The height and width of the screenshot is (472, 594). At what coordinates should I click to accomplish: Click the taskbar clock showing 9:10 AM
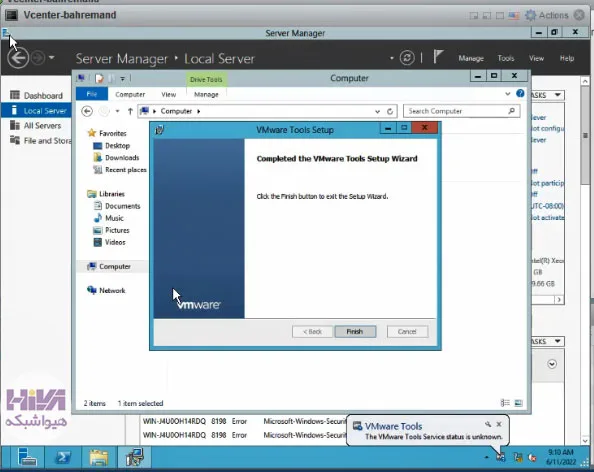[x=561, y=457]
